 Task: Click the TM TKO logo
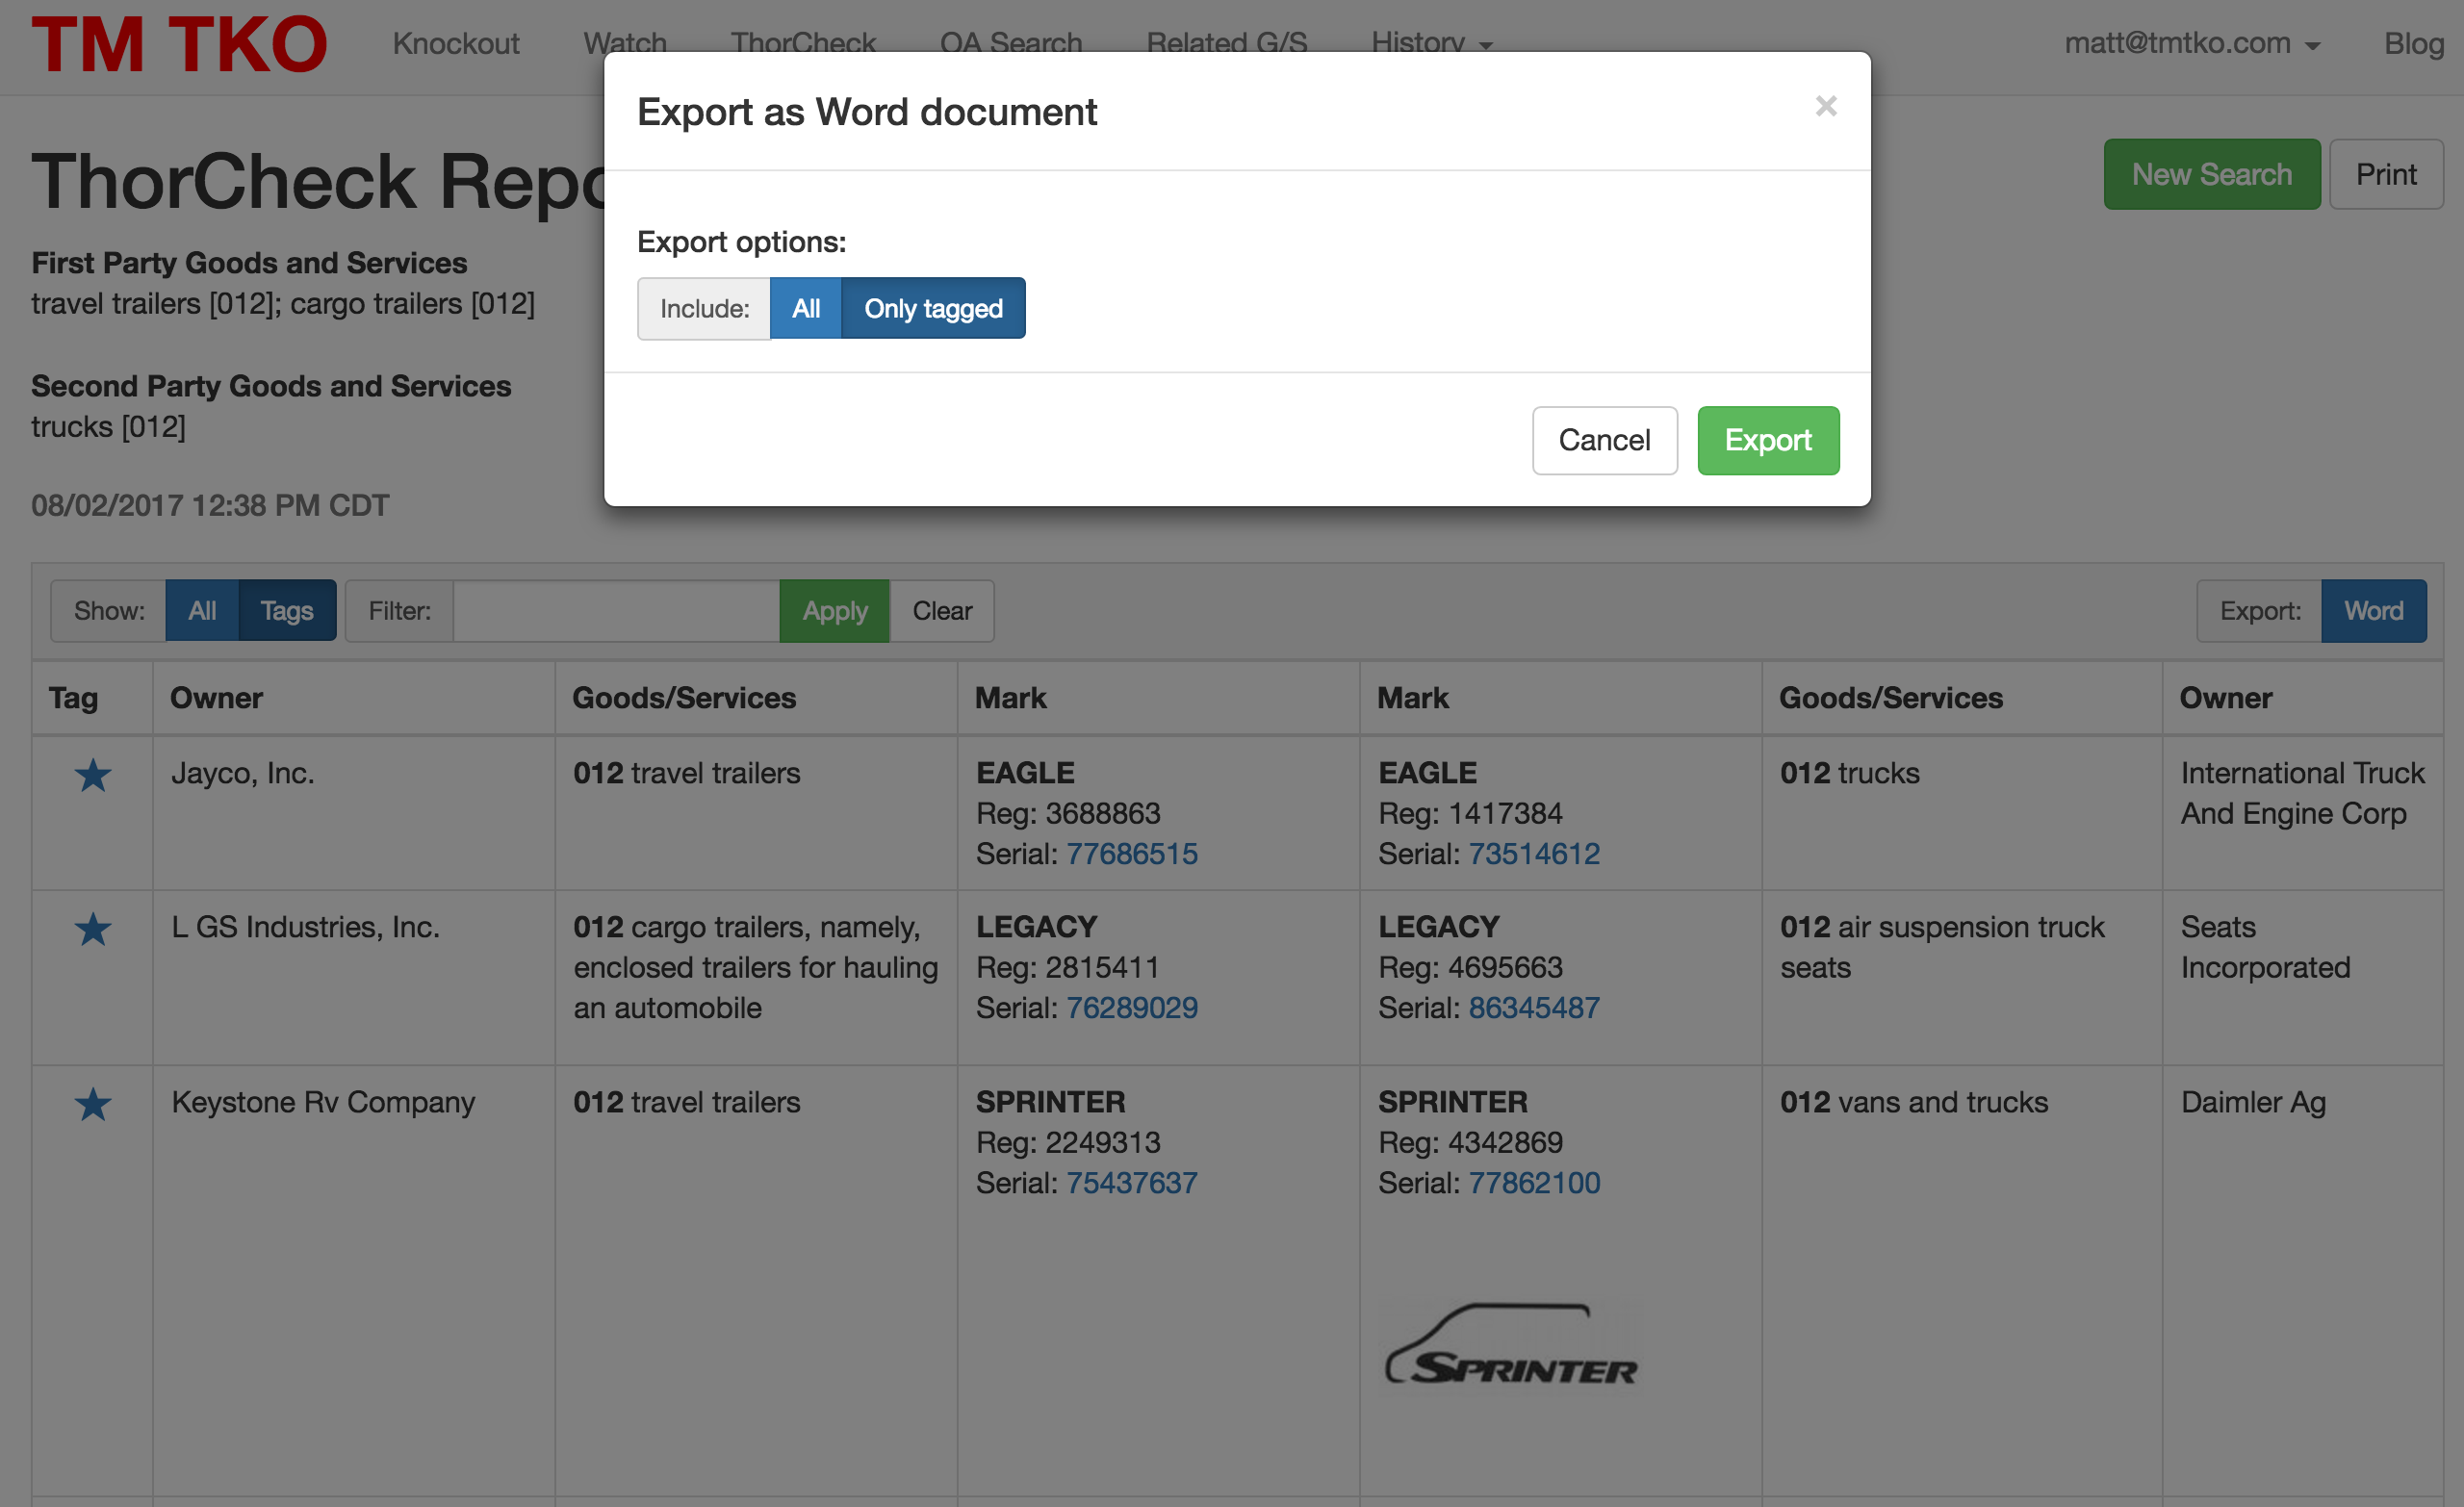[x=179, y=45]
